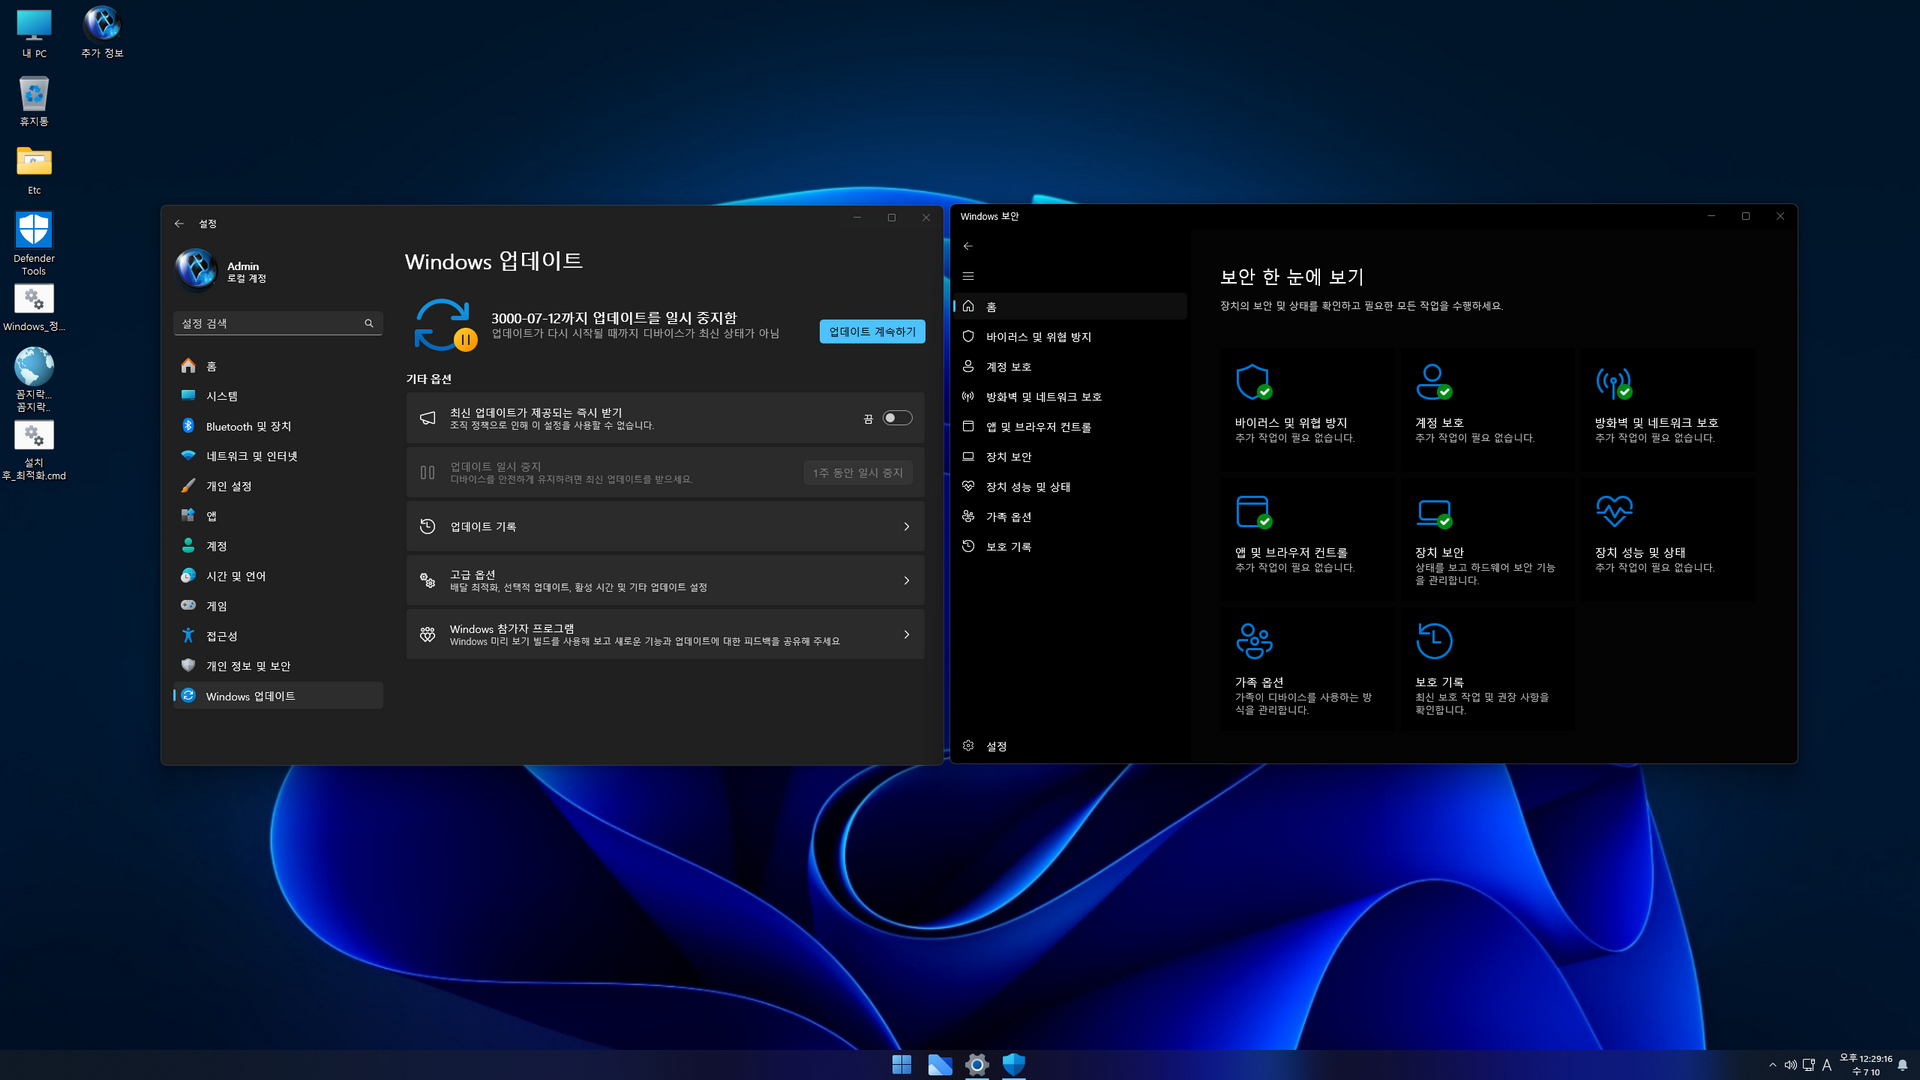
Task: Open Family options tile icon
Action: [1253, 641]
